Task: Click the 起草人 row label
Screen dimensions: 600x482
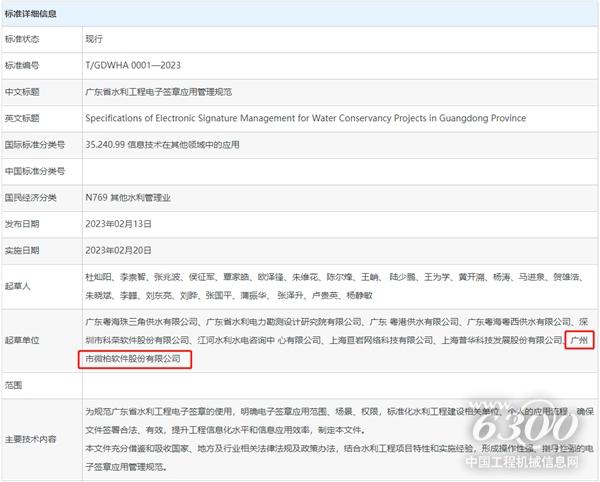Action: click(x=19, y=286)
